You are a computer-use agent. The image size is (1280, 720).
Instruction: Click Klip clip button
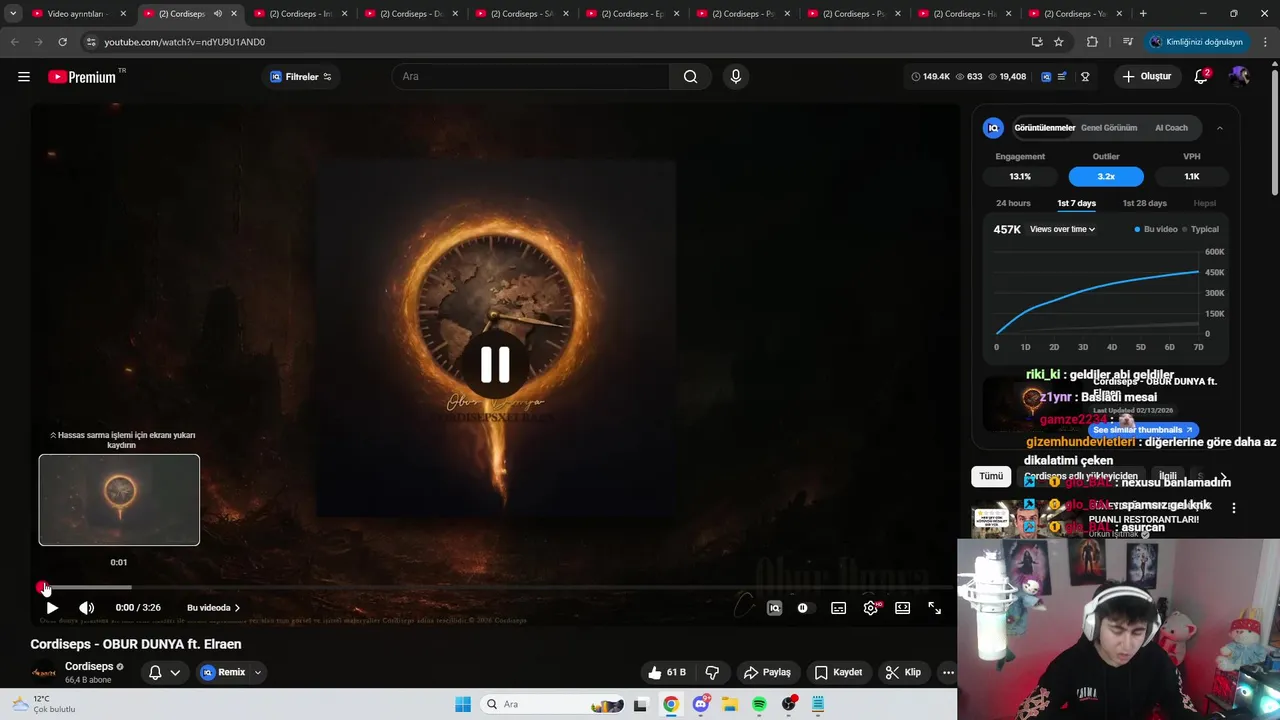(903, 672)
